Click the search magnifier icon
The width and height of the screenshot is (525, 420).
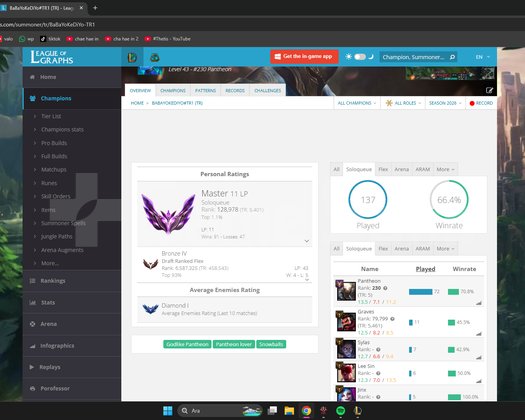point(452,57)
